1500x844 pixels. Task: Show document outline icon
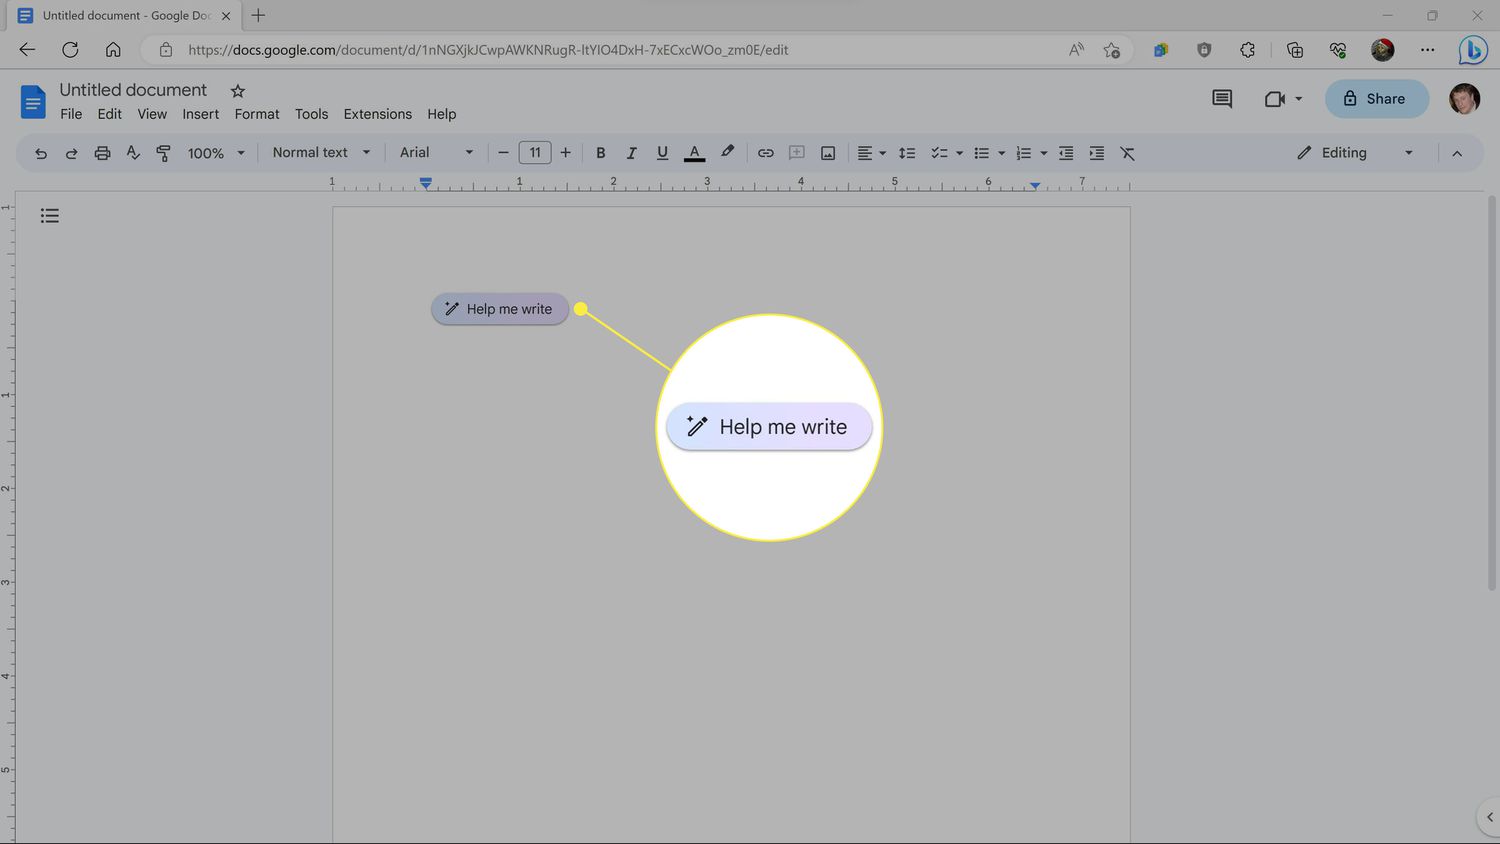point(50,216)
